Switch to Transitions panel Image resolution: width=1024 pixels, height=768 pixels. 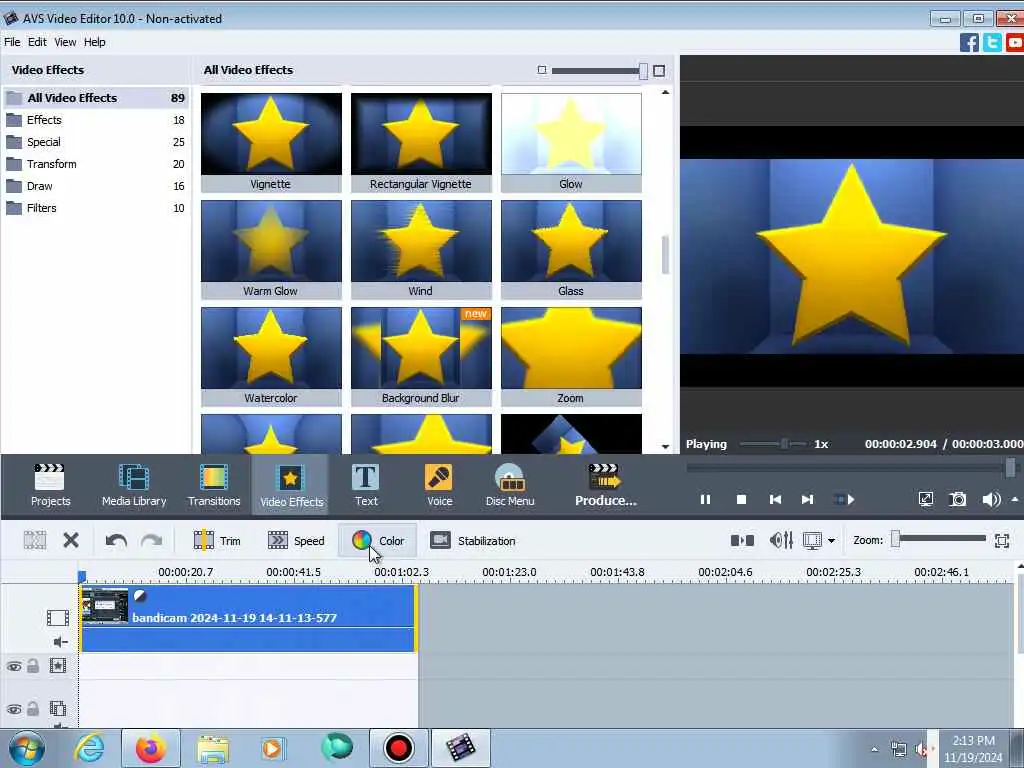click(214, 485)
